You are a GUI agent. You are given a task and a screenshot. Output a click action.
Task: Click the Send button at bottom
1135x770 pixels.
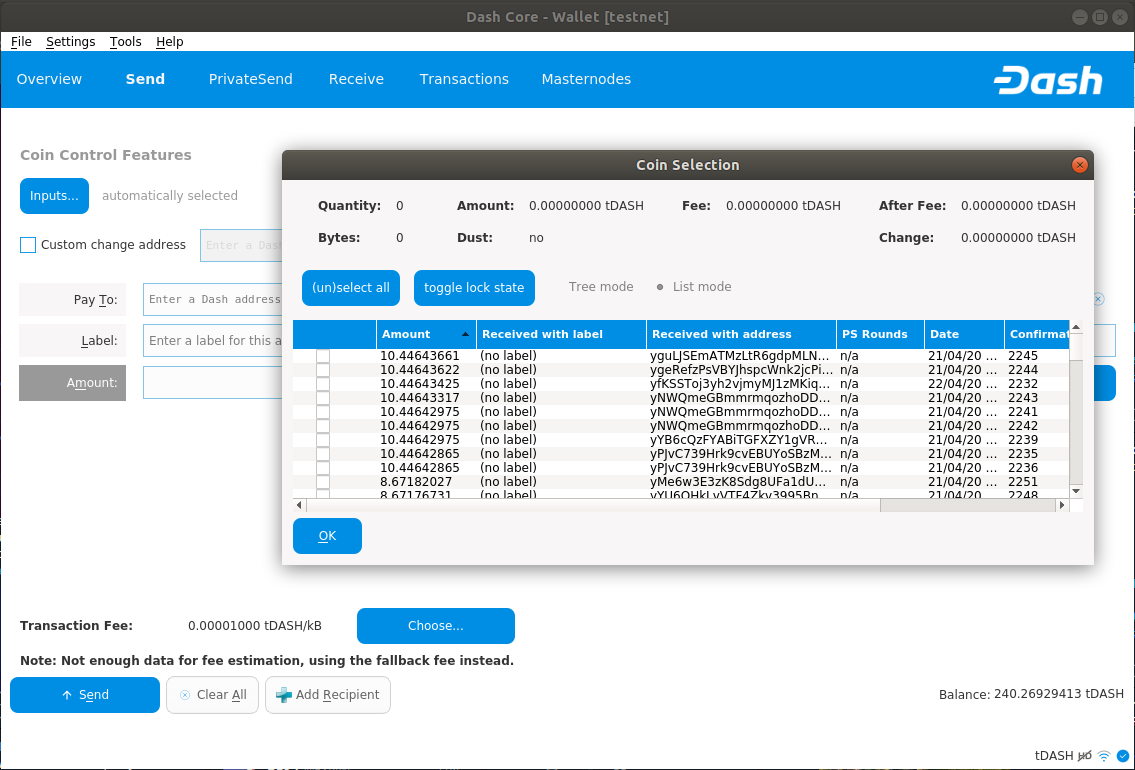[x=85, y=695]
